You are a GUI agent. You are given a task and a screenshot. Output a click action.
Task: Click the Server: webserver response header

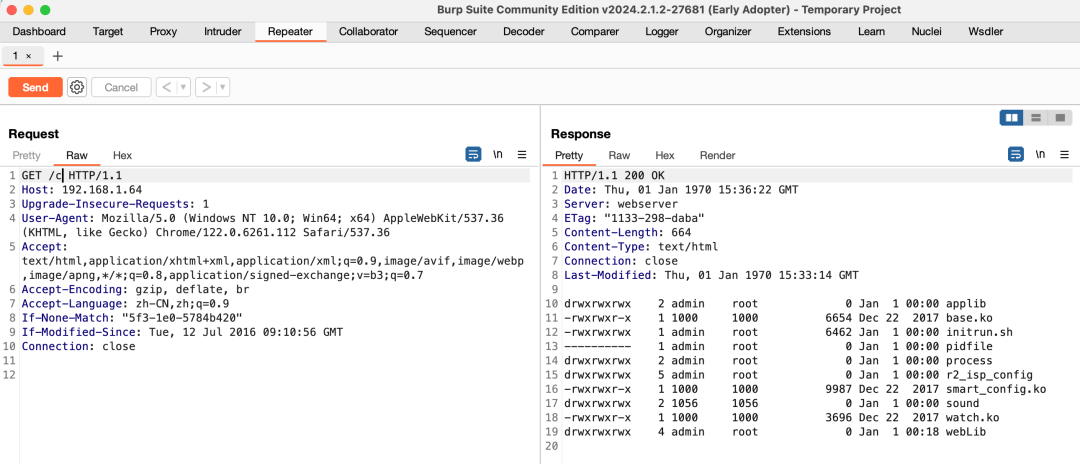pos(621,204)
